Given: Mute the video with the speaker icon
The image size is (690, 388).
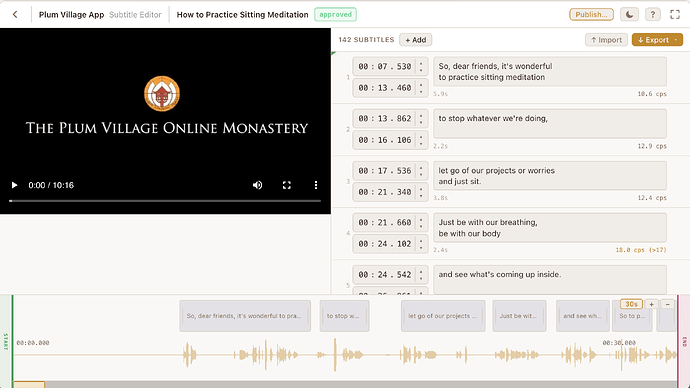Looking at the screenshot, I should 257,185.
